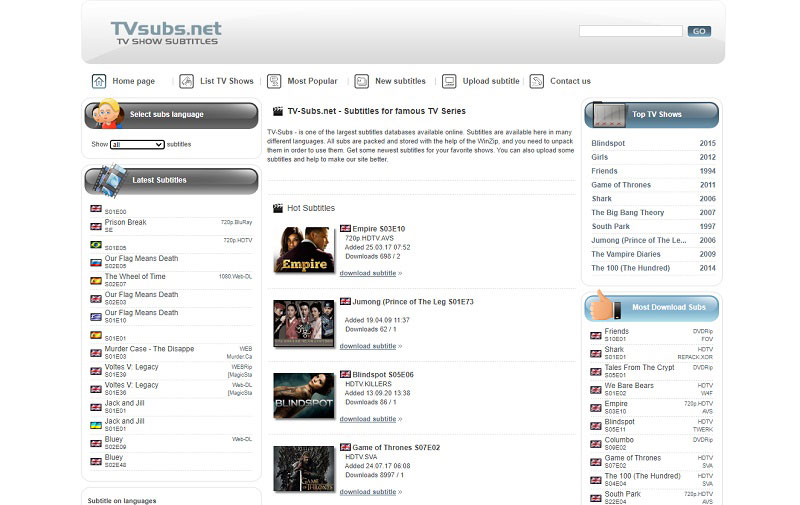Open Girls in Top TV Shows
The width and height of the screenshot is (800, 505).
pyautogui.click(x=599, y=157)
